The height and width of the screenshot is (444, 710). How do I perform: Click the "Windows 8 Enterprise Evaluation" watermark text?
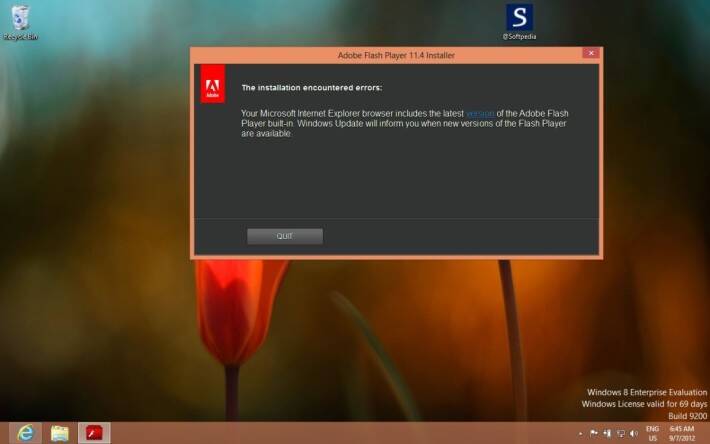[647, 392]
